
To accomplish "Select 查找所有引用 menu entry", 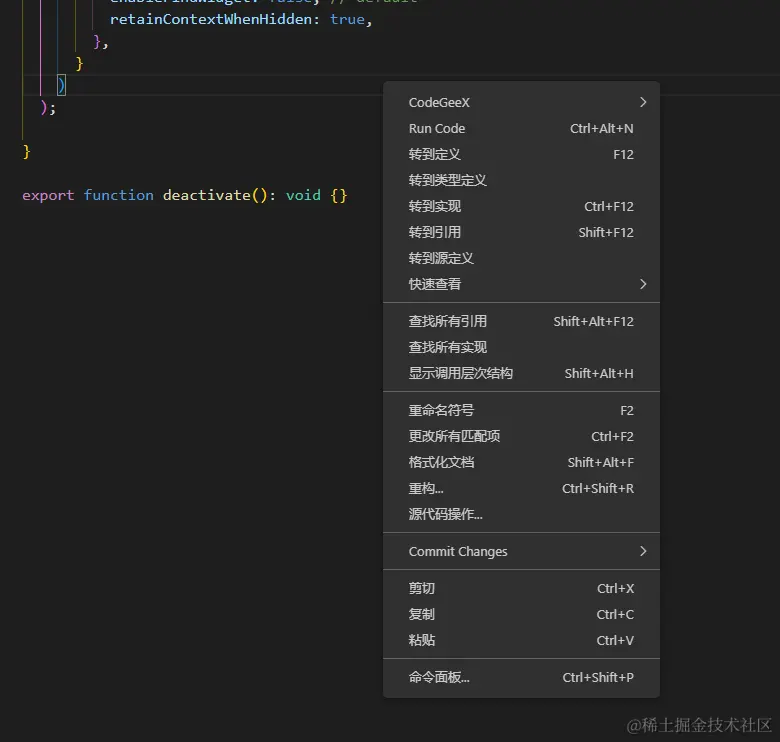I will click(521, 321).
